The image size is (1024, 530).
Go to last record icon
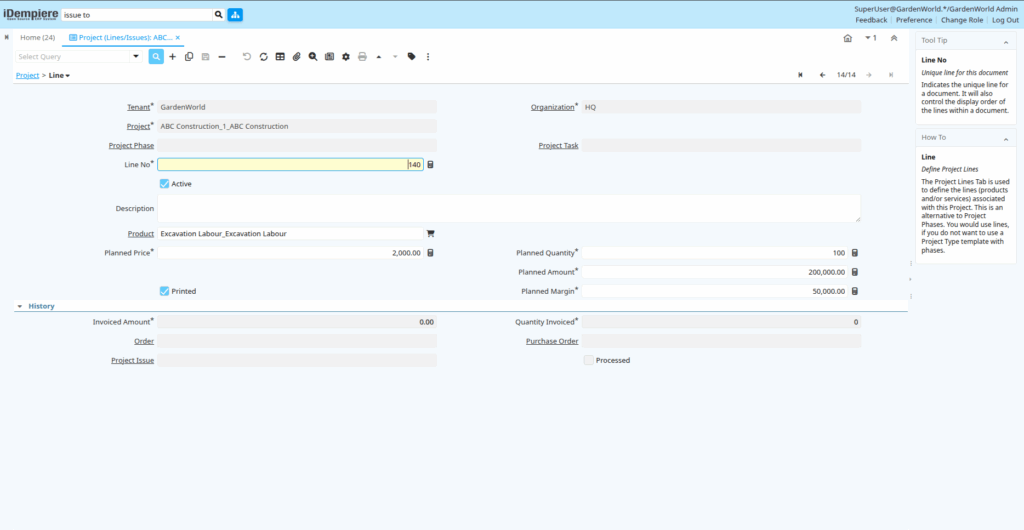pyautogui.click(x=891, y=75)
